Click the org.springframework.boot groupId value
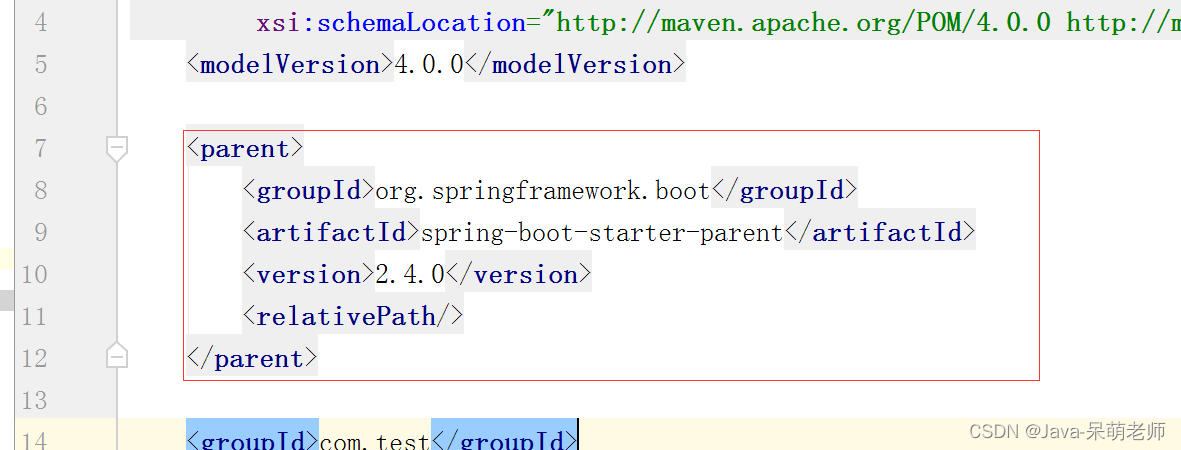The image size is (1181, 450). click(542, 191)
